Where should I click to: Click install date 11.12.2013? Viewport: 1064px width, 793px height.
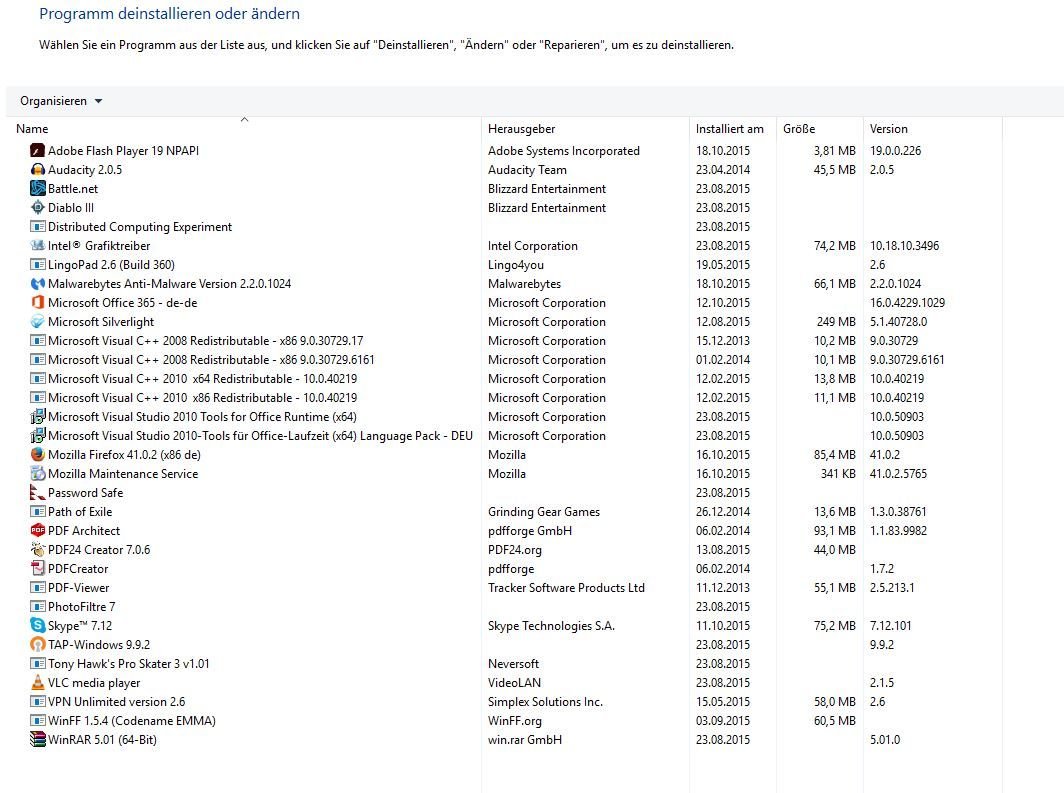[723, 587]
